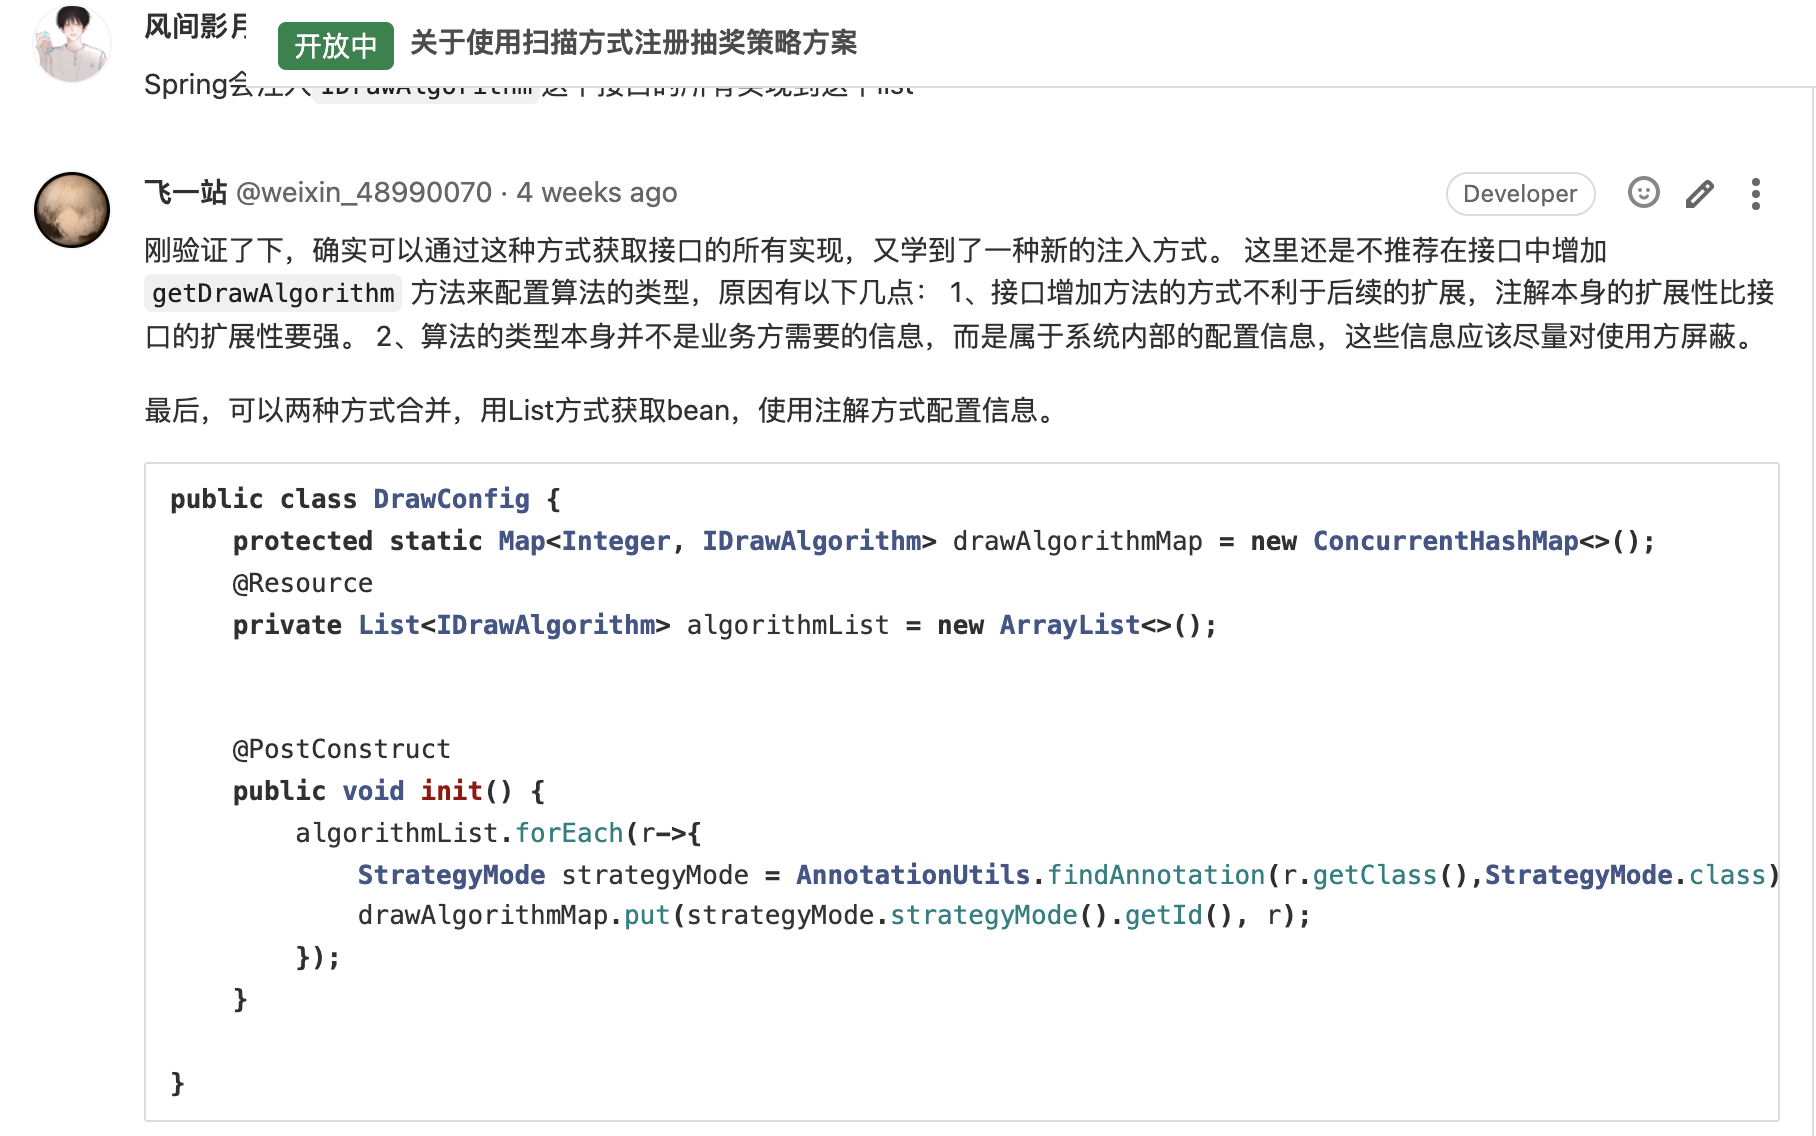Click the init method name in code
The width and height of the screenshot is (1816, 1136).
pyautogui.click(x=452, y=791)
